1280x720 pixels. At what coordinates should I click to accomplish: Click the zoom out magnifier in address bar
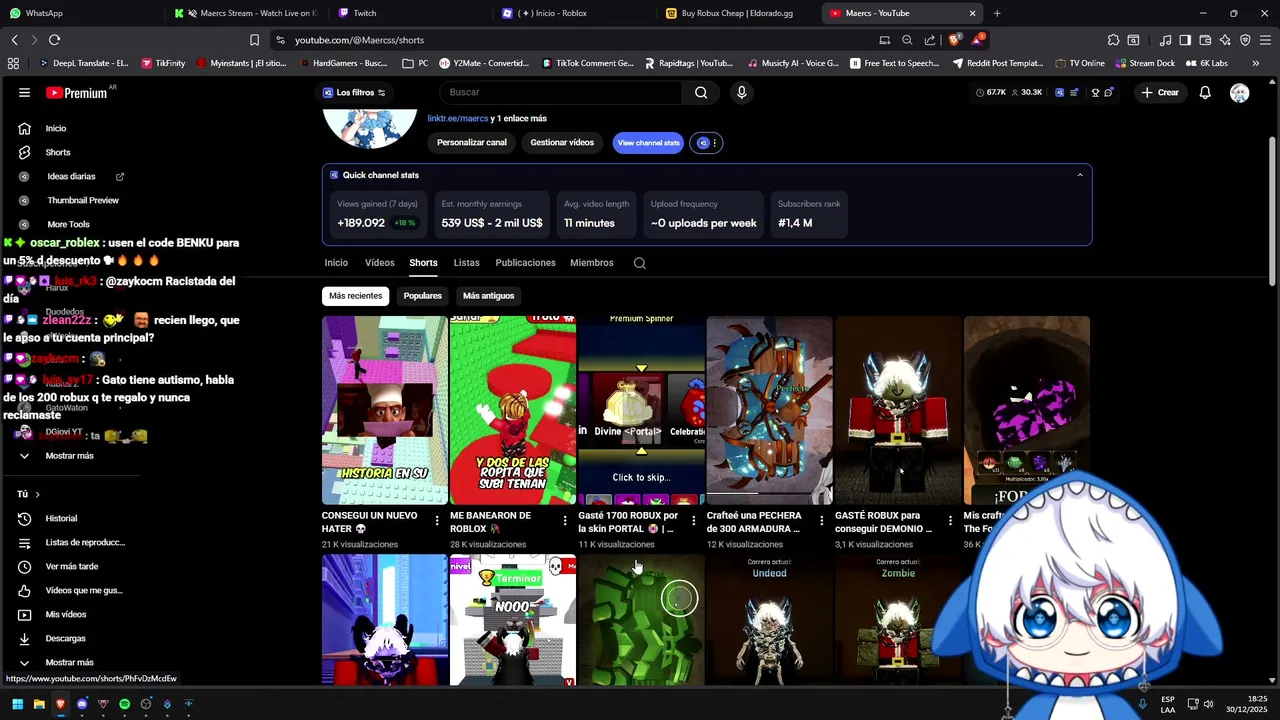click(907, 40)
